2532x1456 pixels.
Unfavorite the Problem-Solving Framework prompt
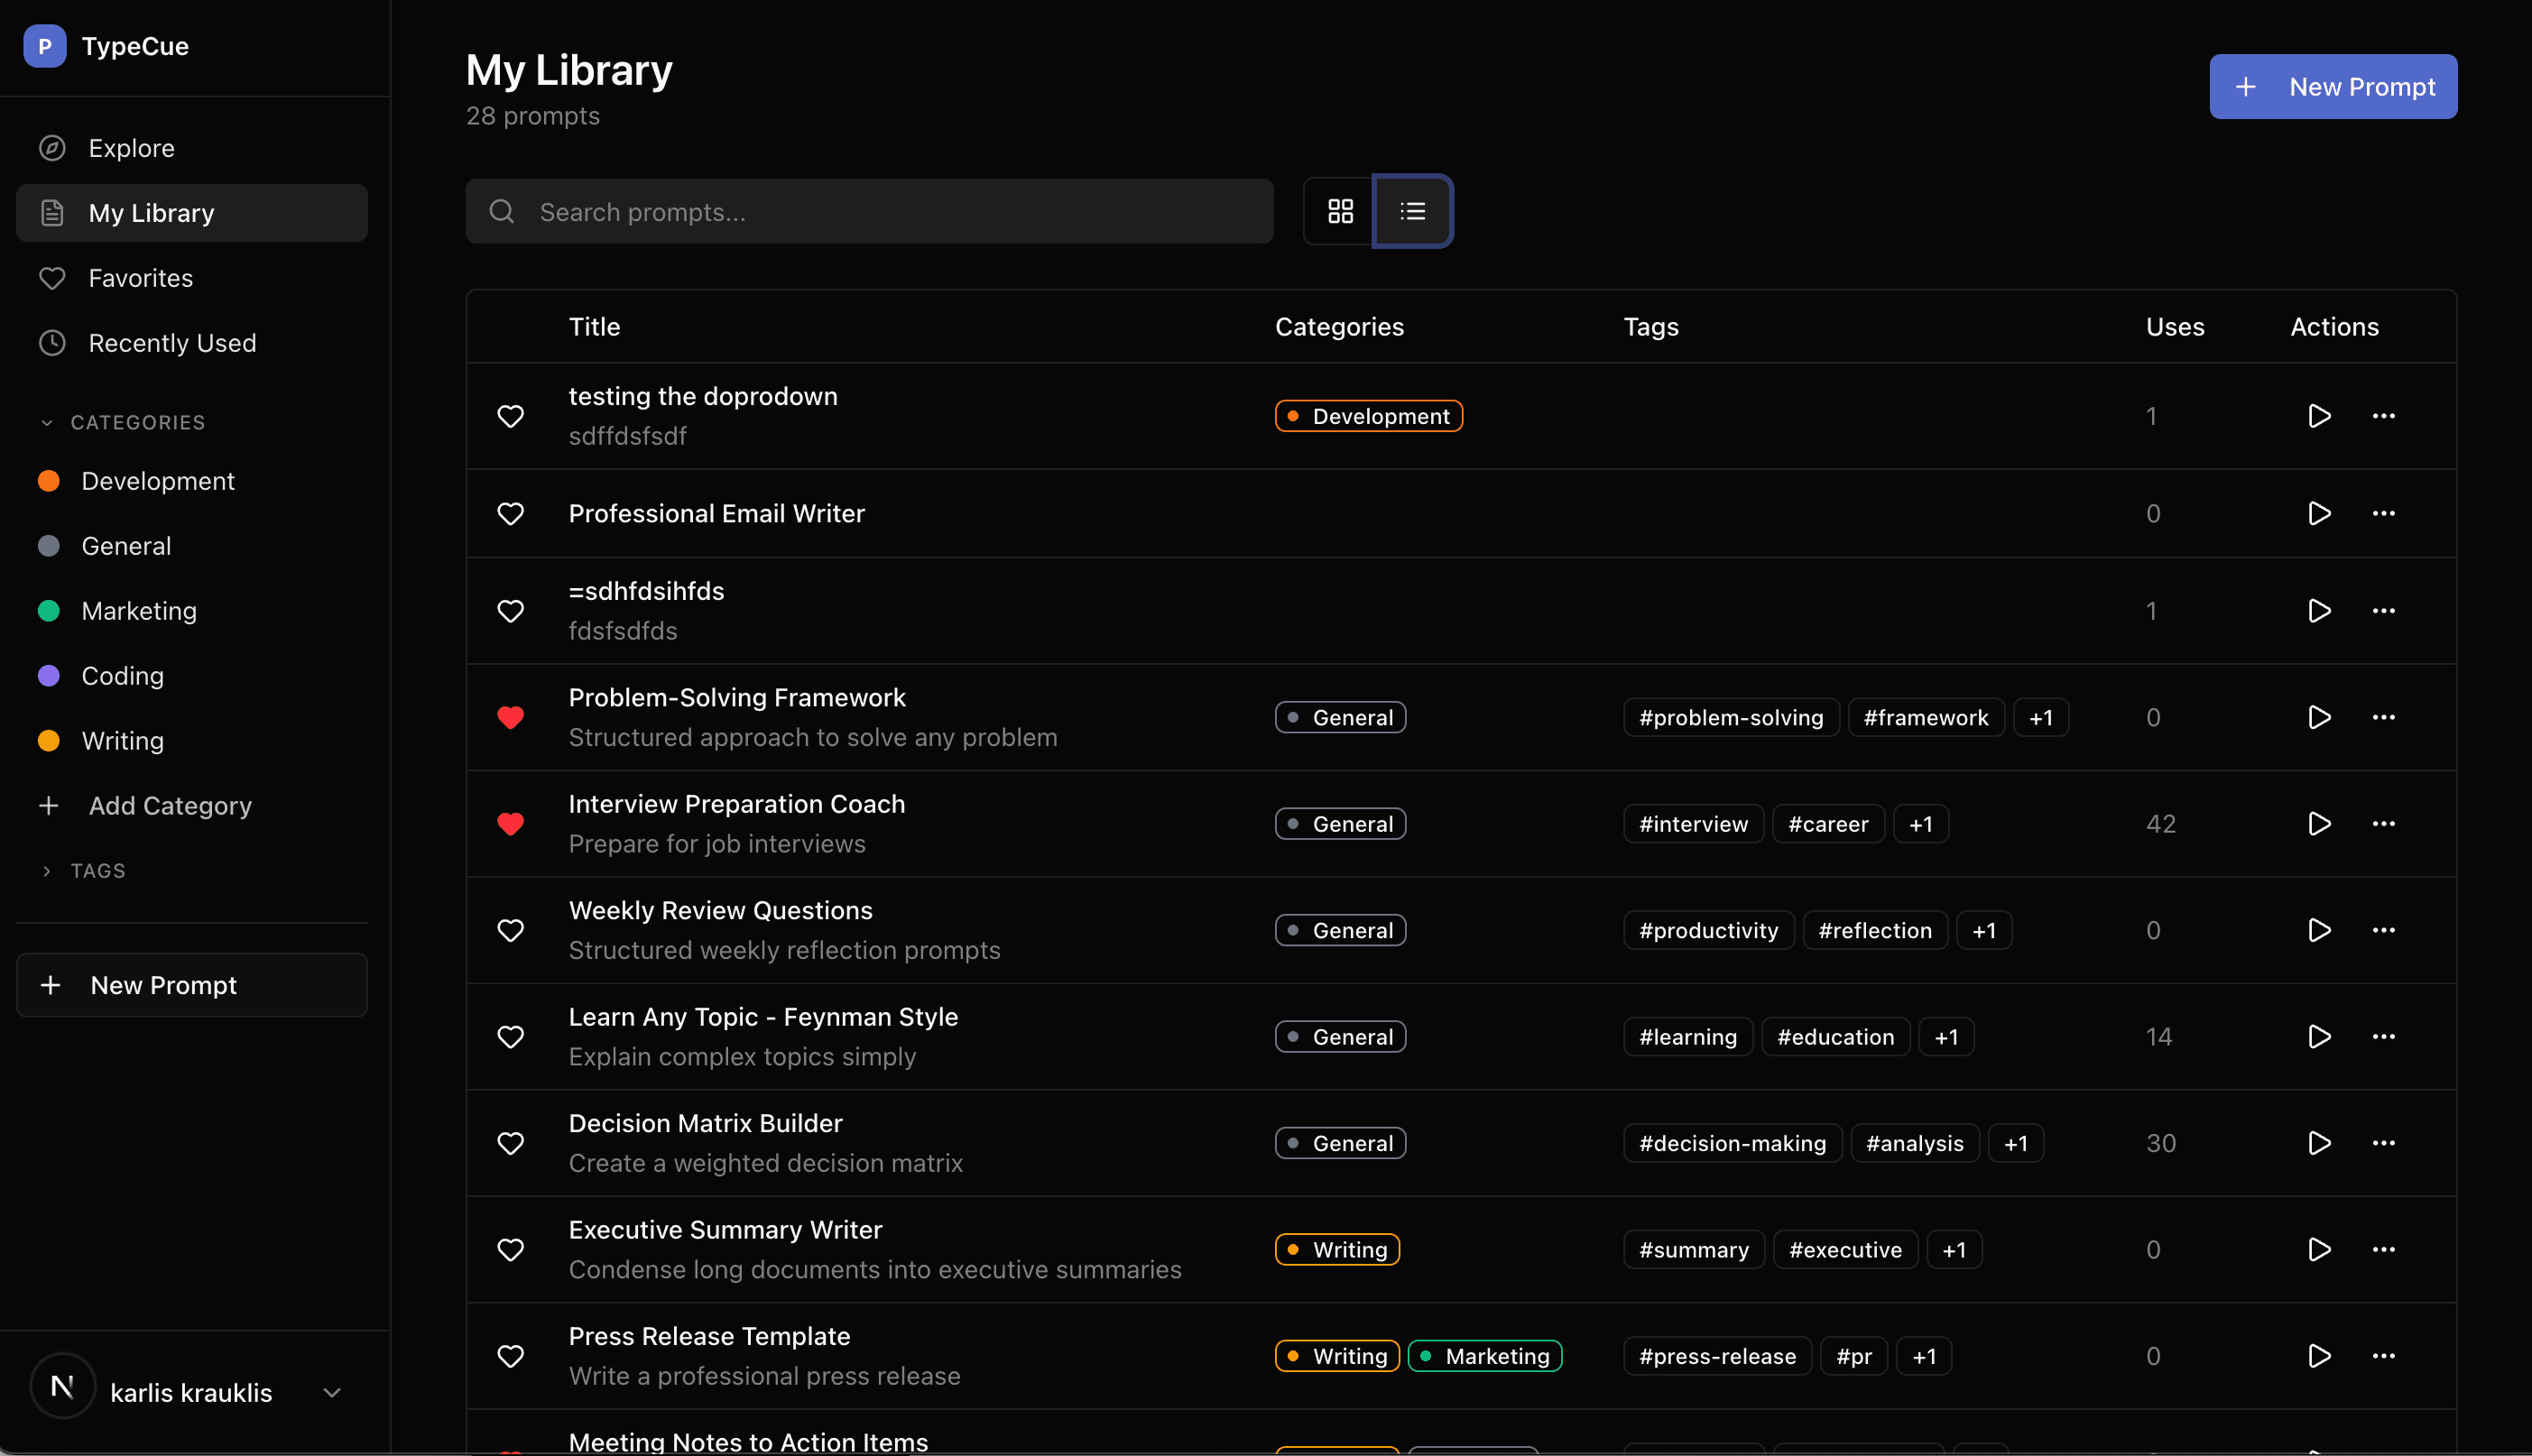(511, 717)
